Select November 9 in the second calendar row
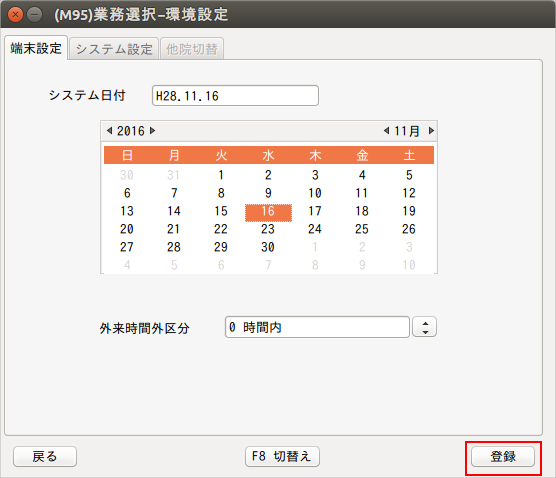Viewport: 556px width, 478px height. [268, 193]
